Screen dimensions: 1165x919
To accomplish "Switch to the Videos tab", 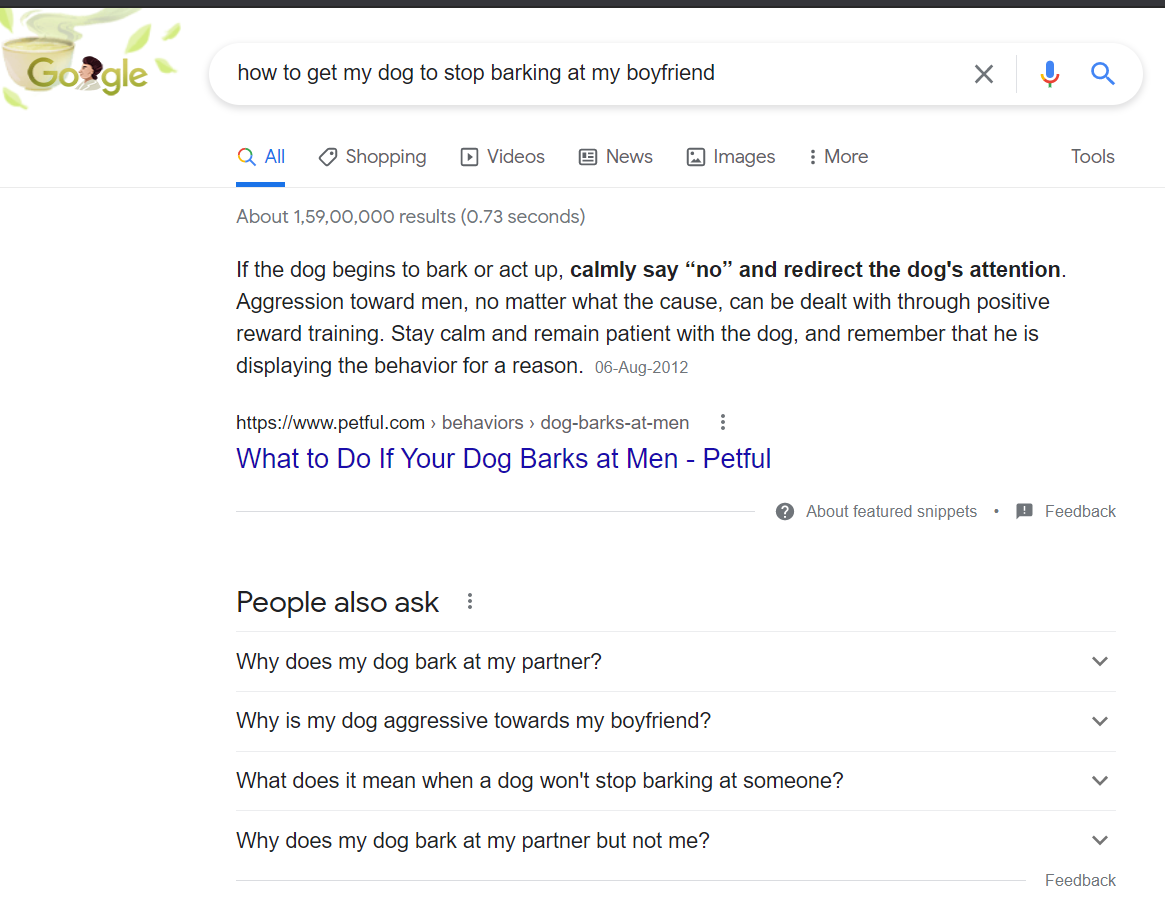I will [x=502, y=157].
